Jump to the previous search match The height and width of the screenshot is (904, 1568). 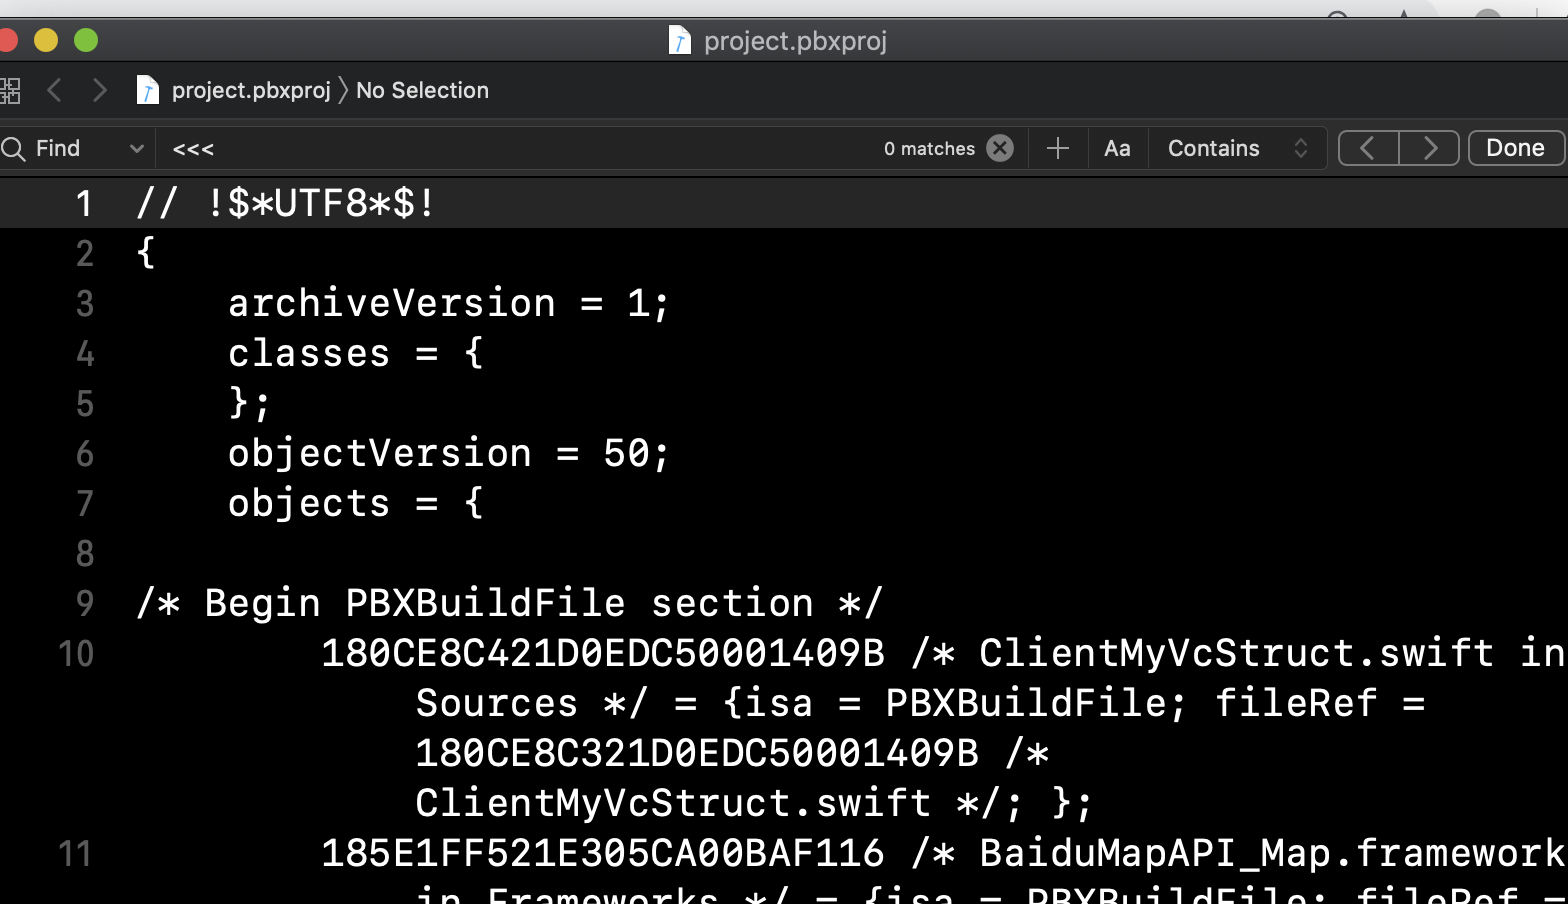(1368, 148)
